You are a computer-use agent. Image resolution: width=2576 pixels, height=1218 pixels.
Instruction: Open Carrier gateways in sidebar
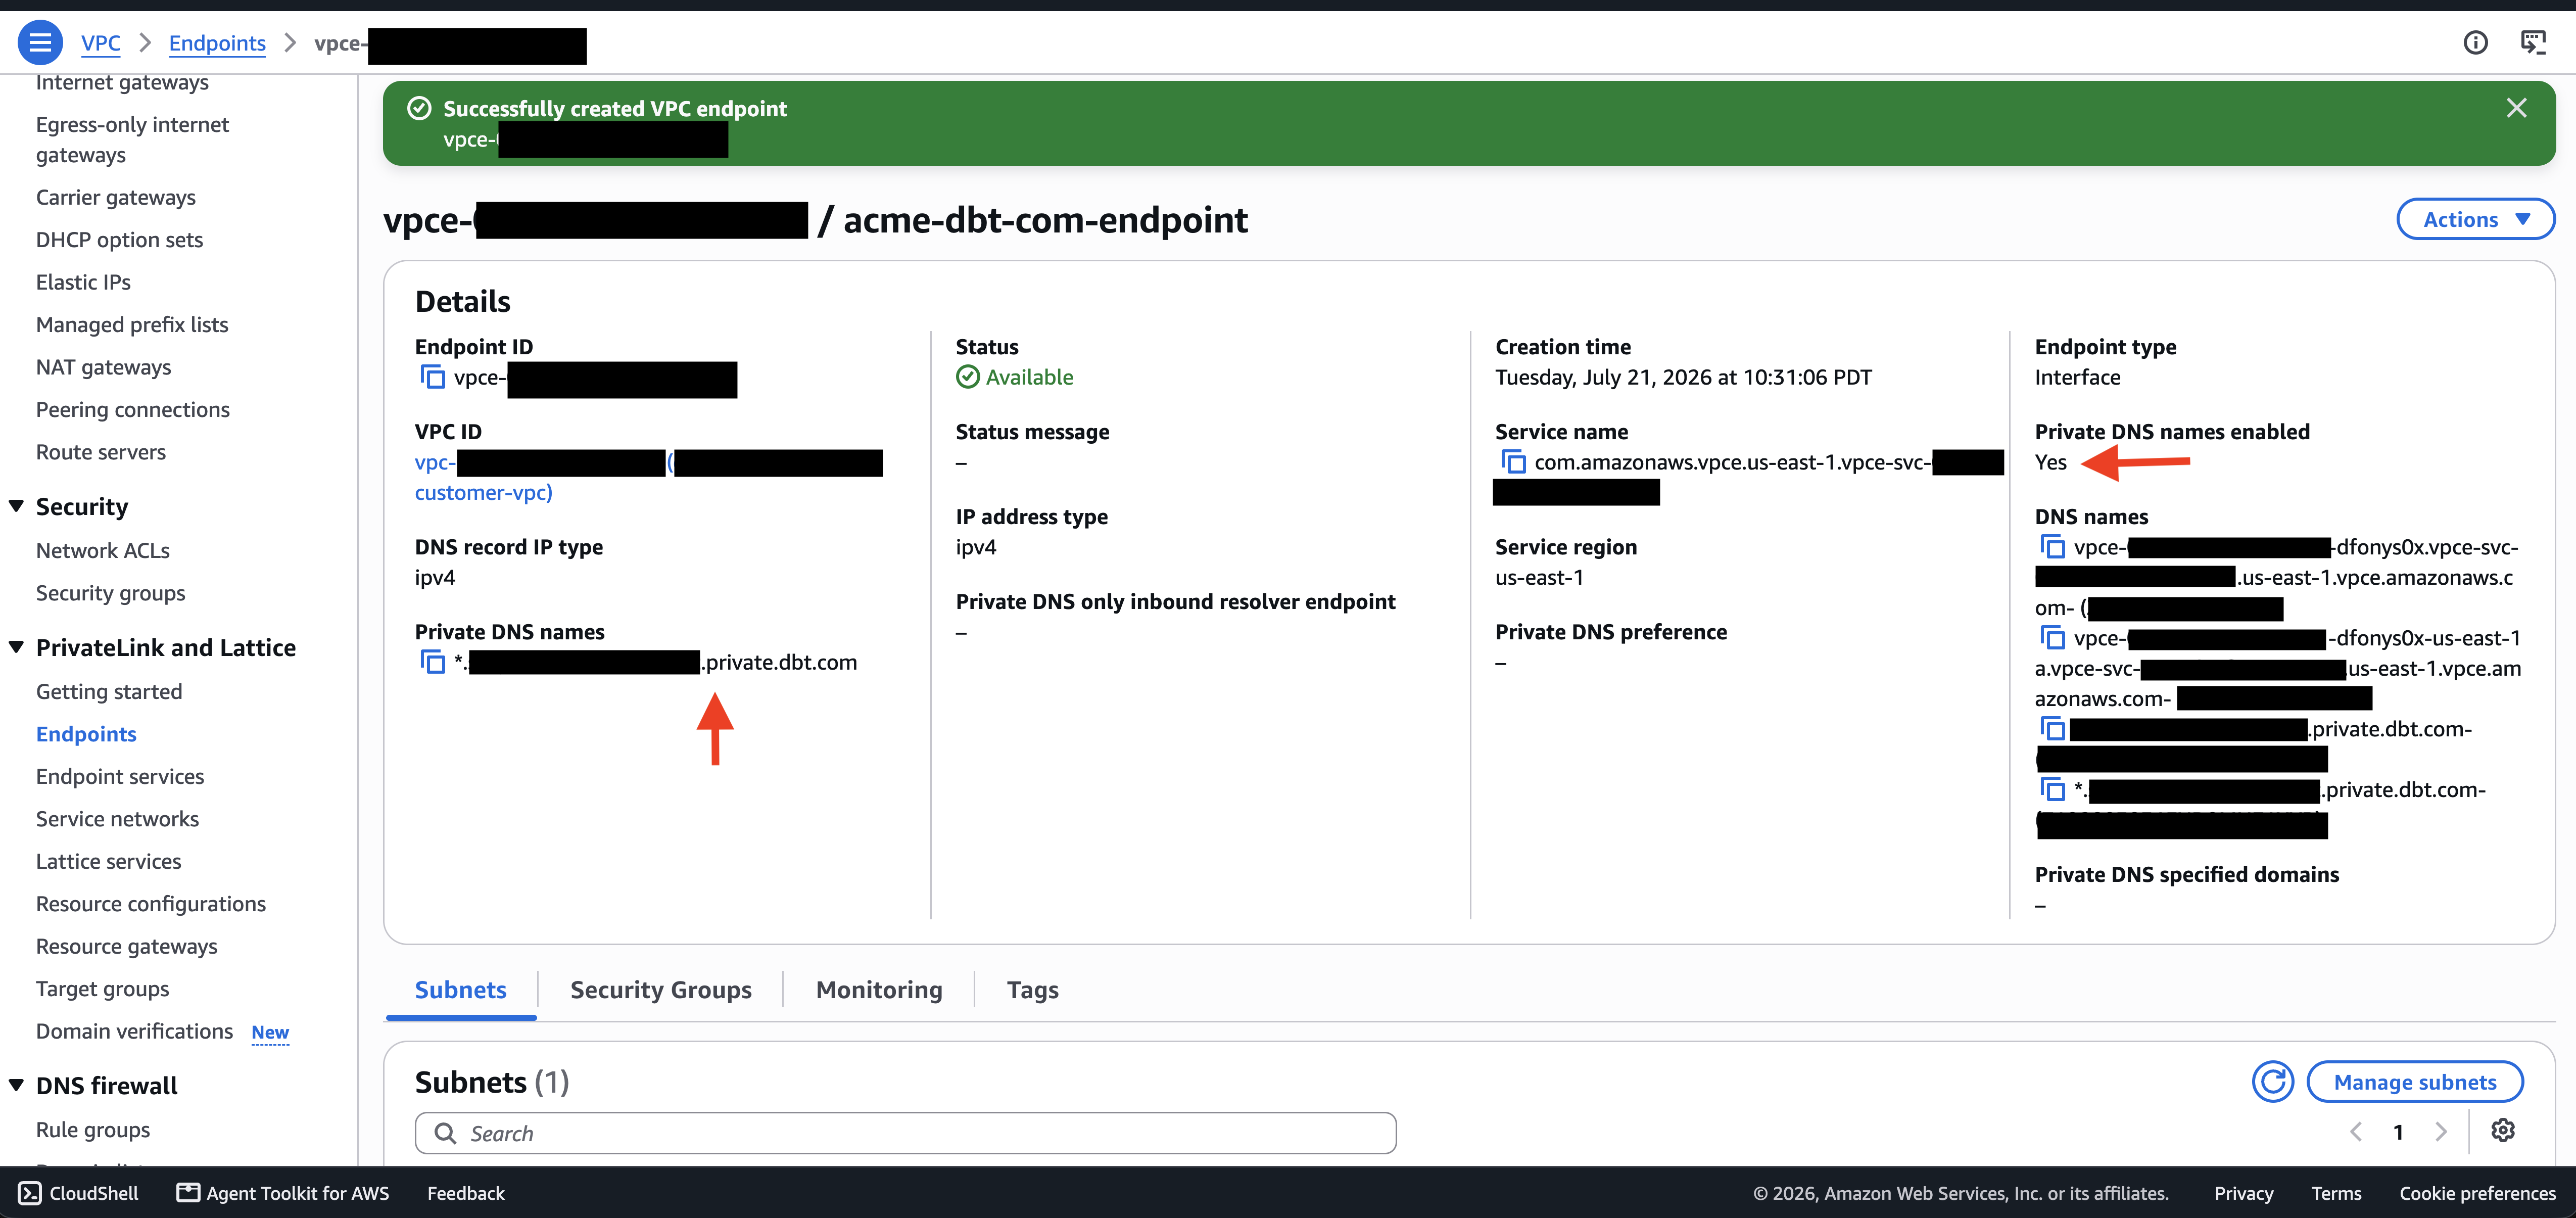[x=116, y=197]
